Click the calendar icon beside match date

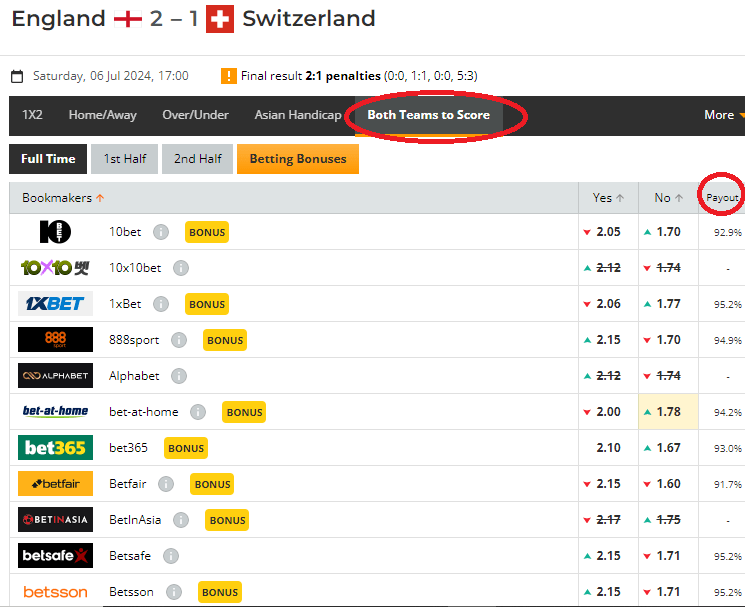click(17, 76)
